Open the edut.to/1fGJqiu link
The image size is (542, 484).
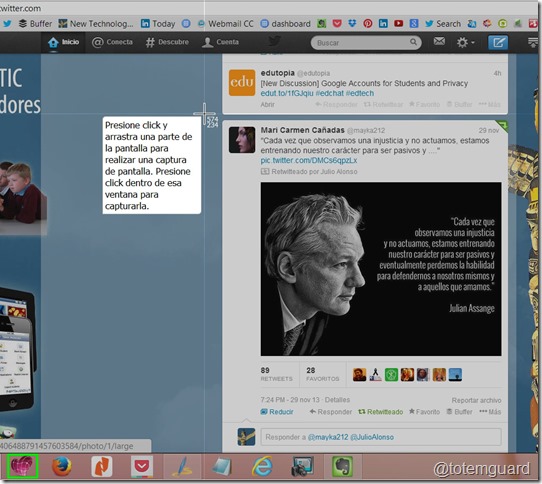click(x=287, y=93)
